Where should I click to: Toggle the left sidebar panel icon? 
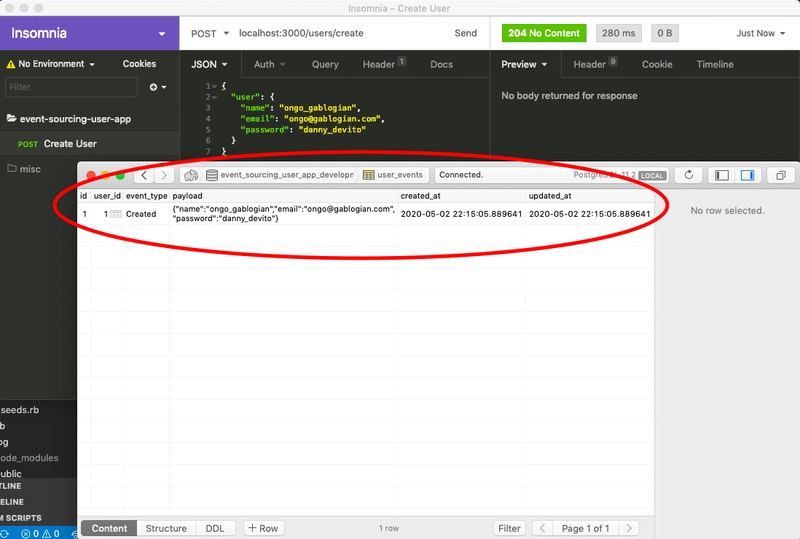click(721, 175)
